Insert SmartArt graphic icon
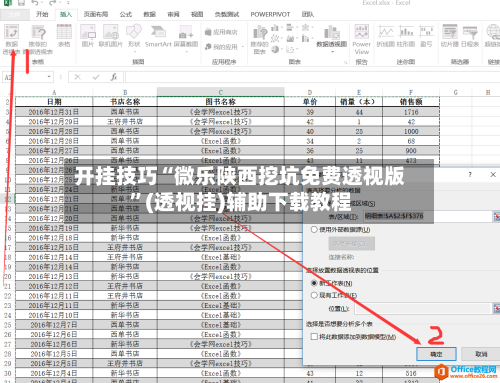The image size is (500, 383). point(158,36)
